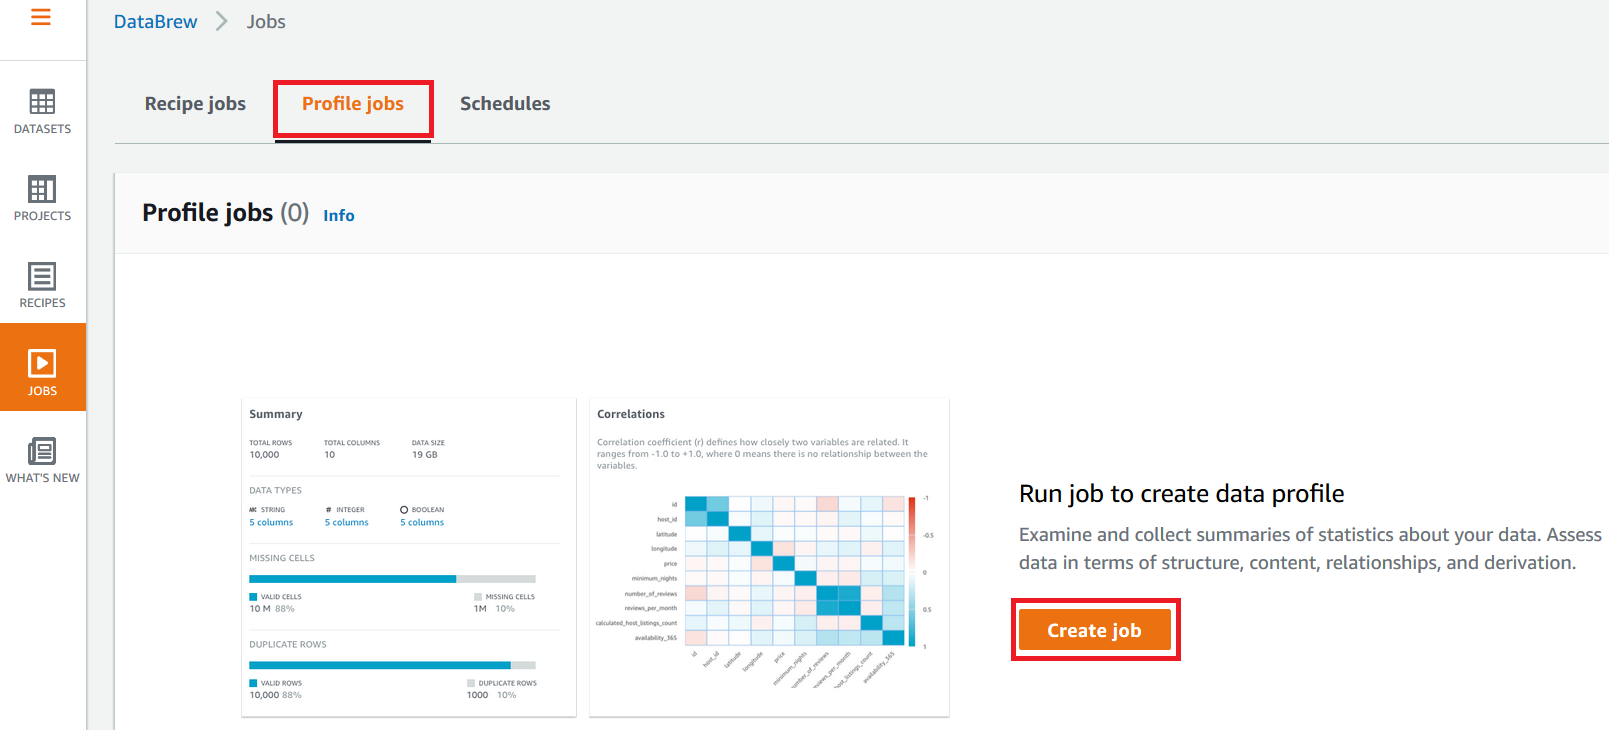Click the DataBrew breadcrumb link

click(155, 21)
